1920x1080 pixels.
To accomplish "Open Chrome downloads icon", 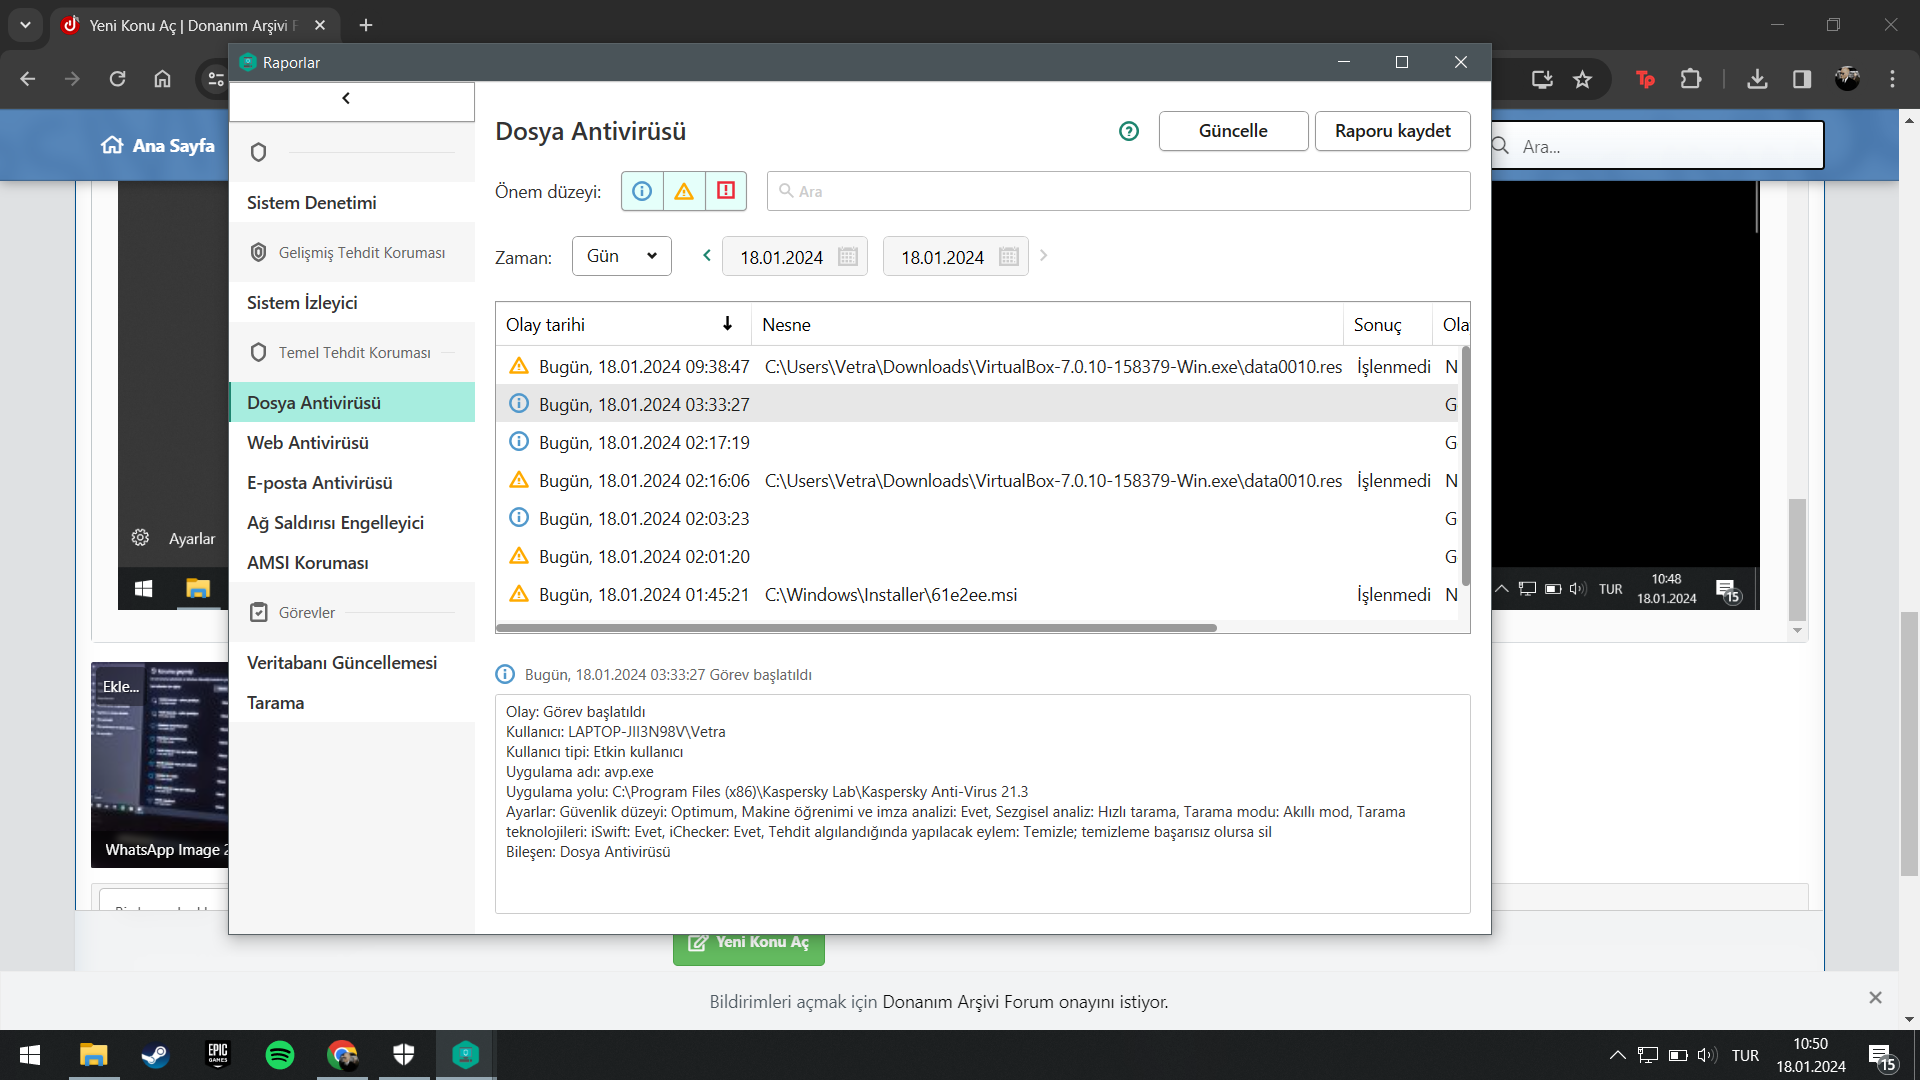I will coord(1757,79).
